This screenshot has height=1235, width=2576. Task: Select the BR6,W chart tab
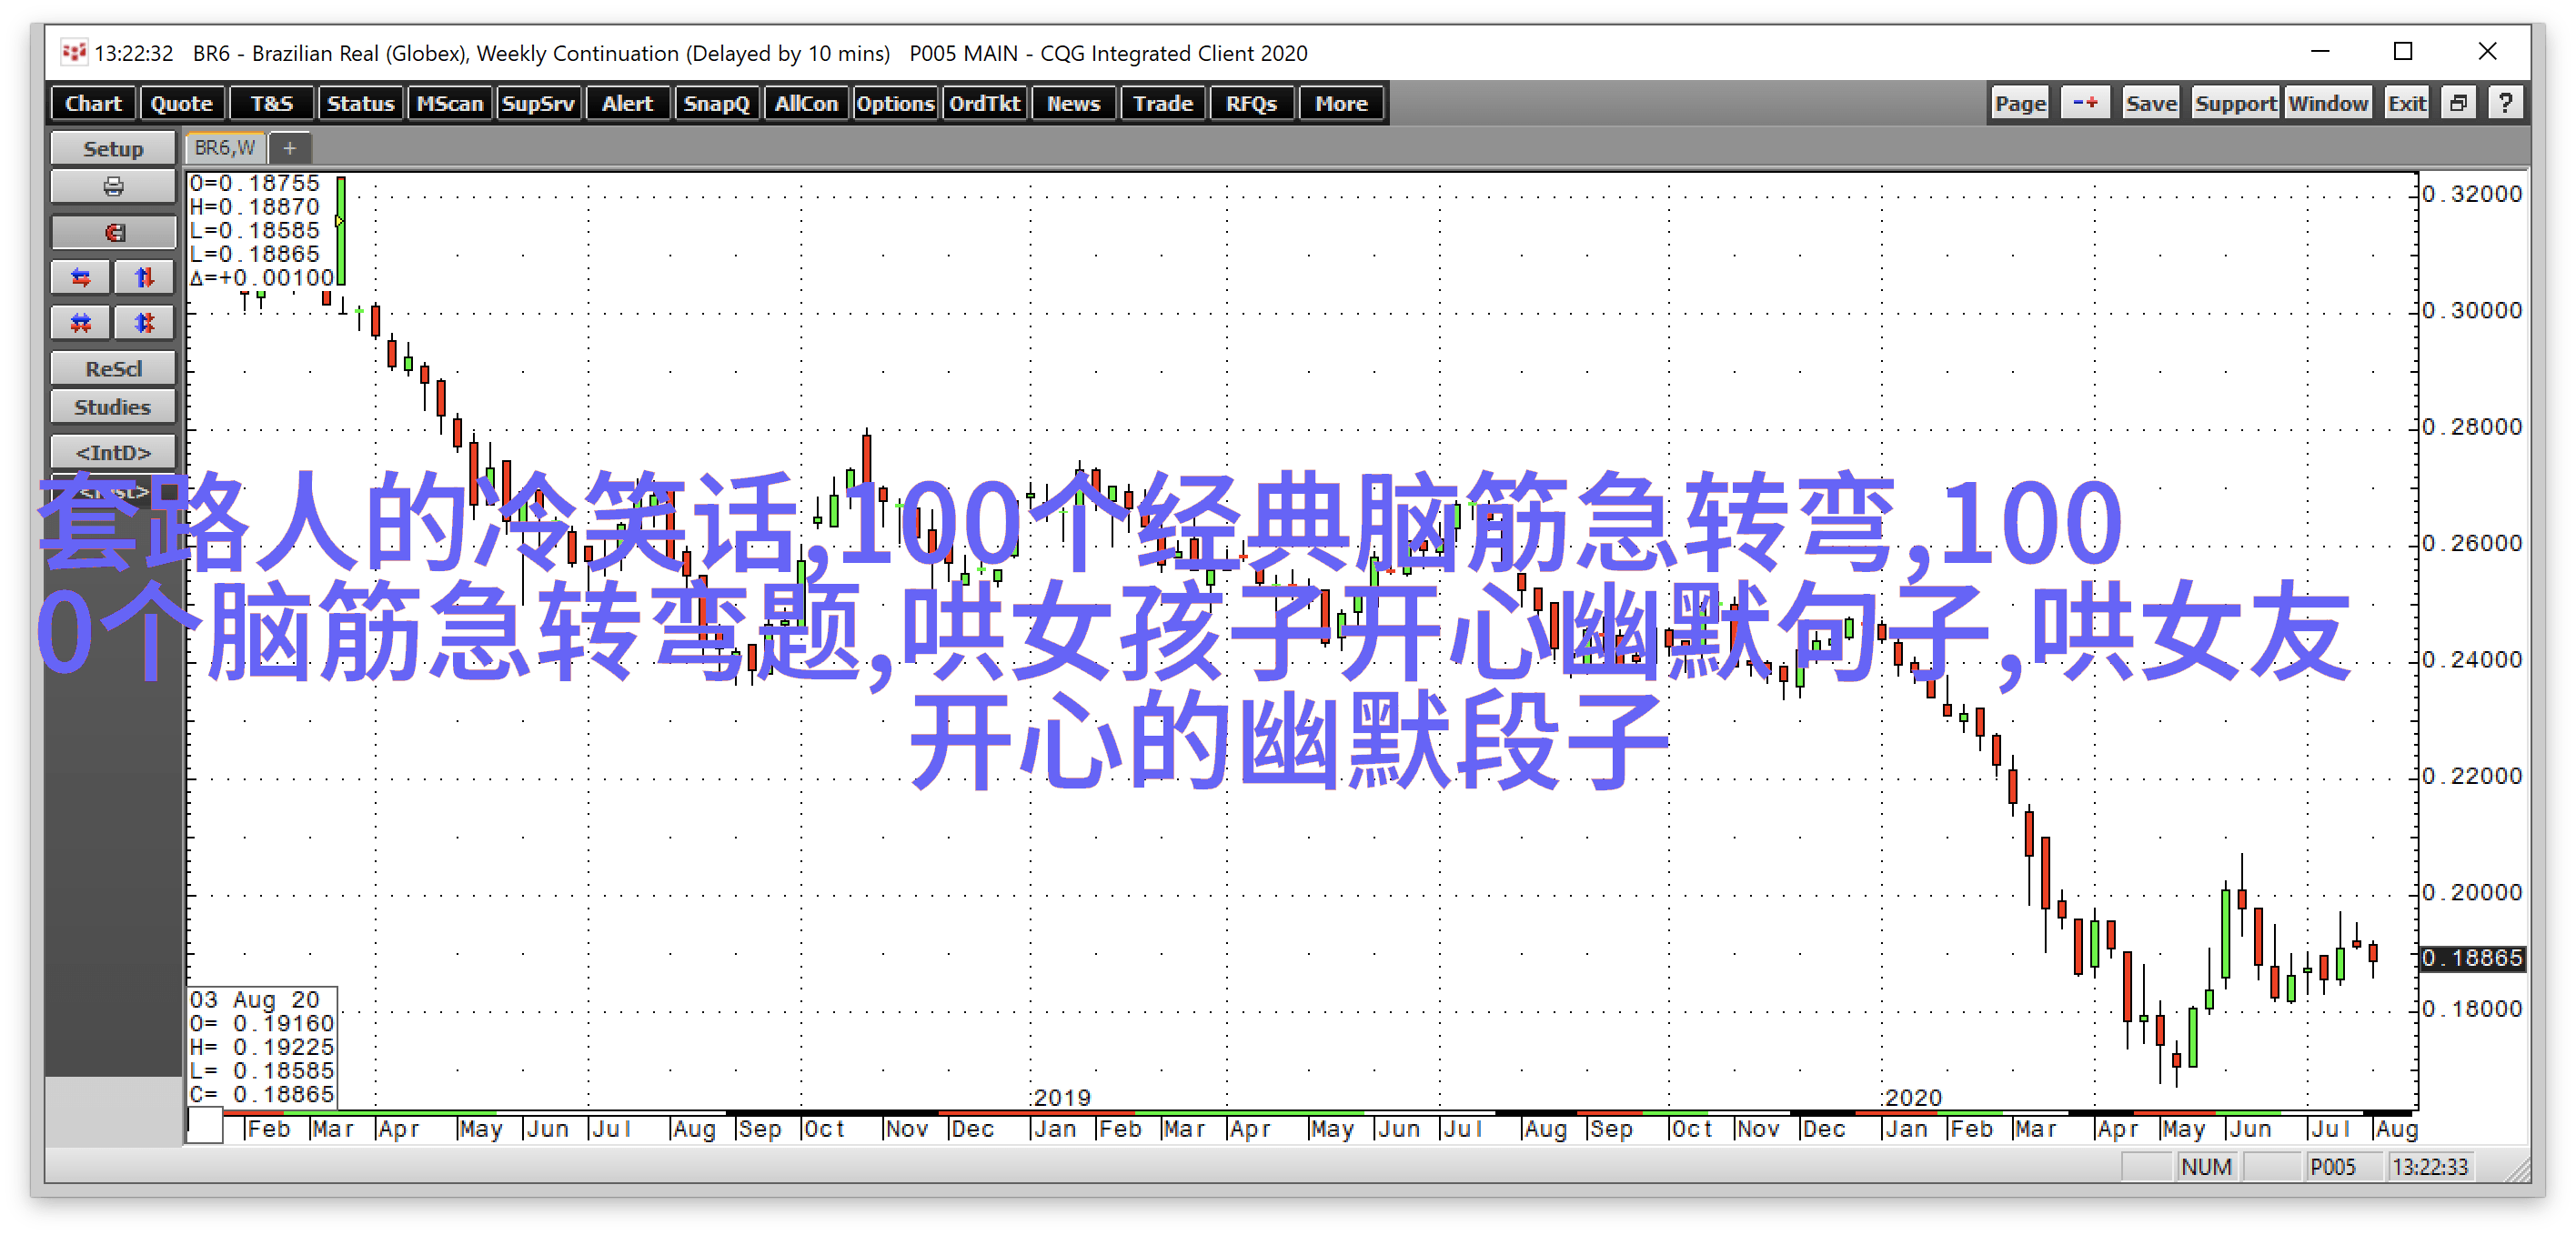tap(225, 149)
